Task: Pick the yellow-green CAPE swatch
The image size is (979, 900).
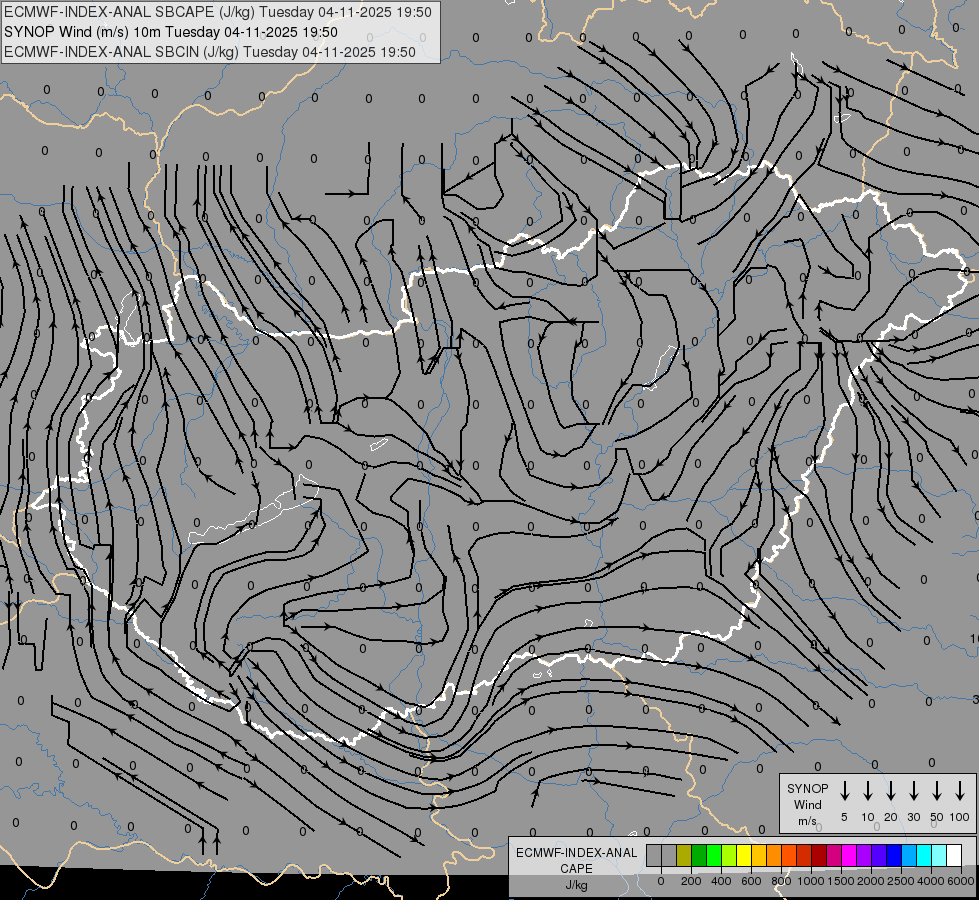Action: pos(729,855)
